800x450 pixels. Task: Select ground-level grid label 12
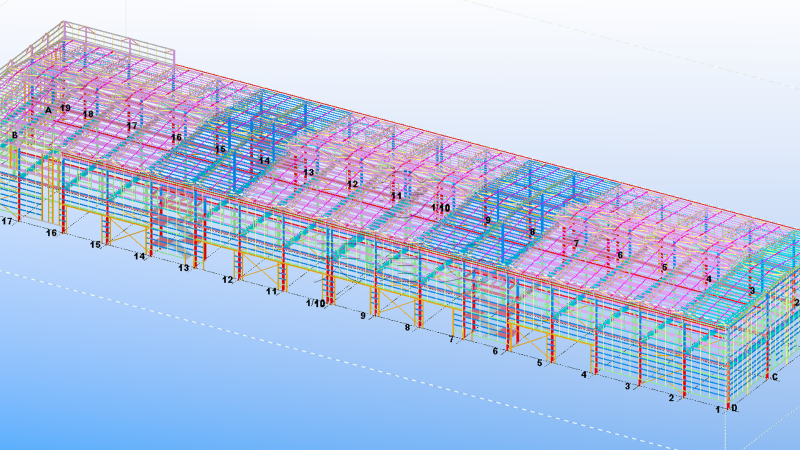(x=227, y=280)
